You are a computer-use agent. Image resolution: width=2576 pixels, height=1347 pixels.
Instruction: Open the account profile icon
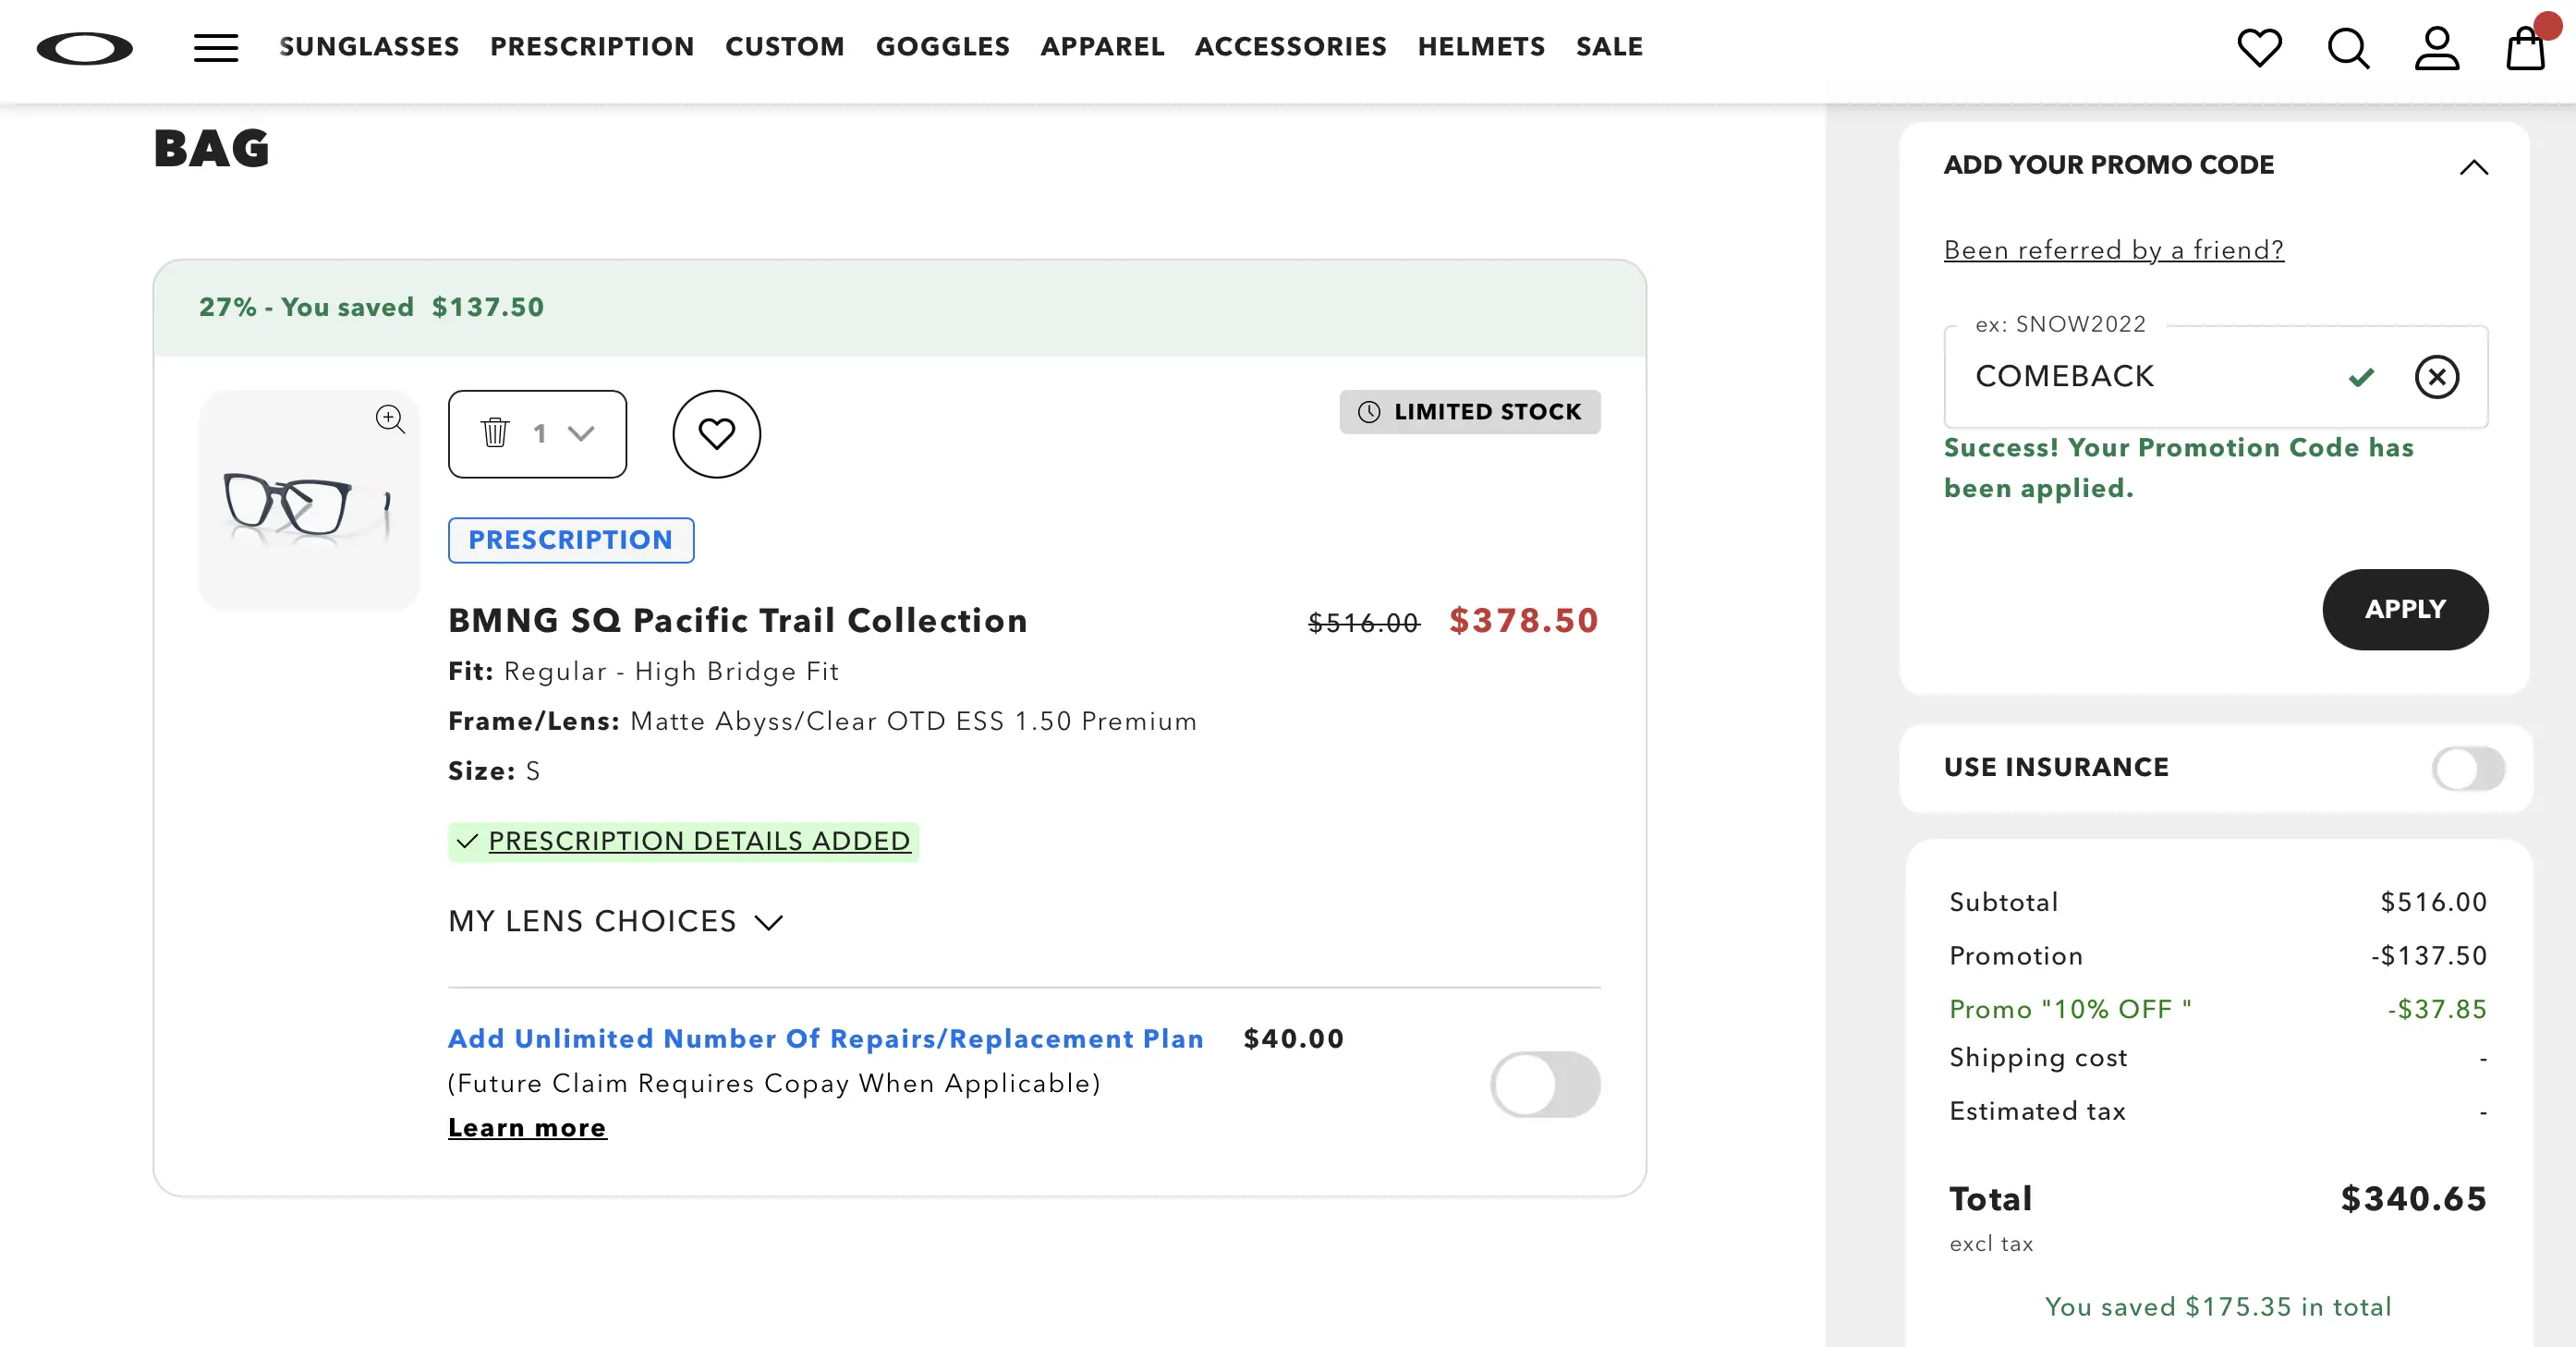2437,48
